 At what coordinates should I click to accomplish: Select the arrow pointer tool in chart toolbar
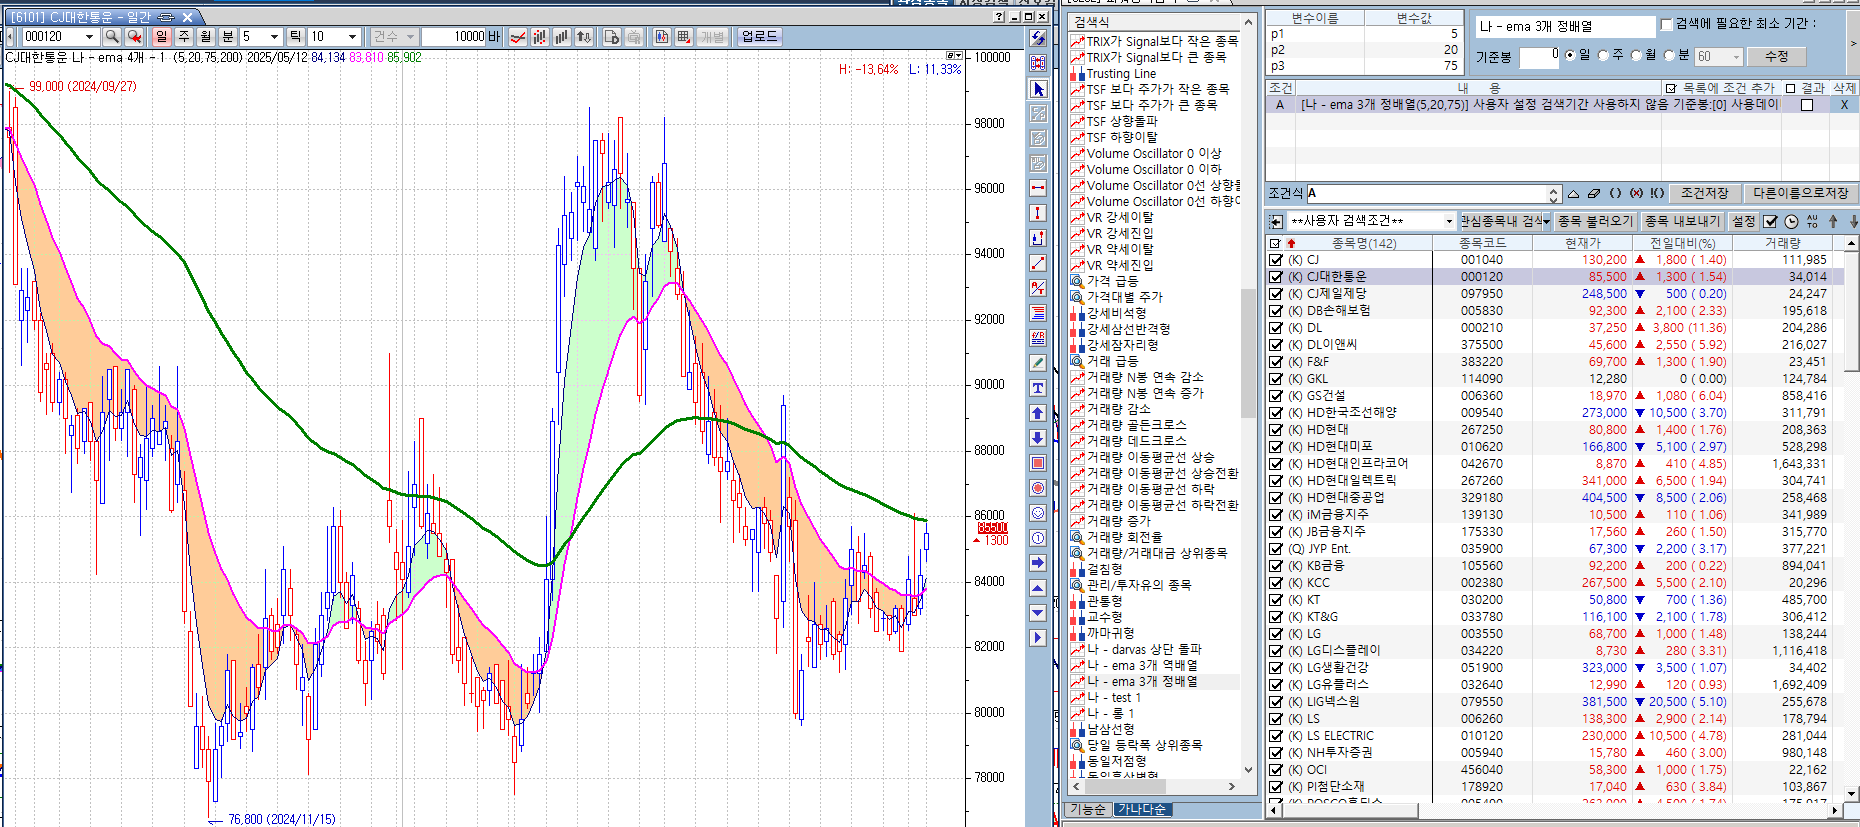click(x=1038, y=89)
